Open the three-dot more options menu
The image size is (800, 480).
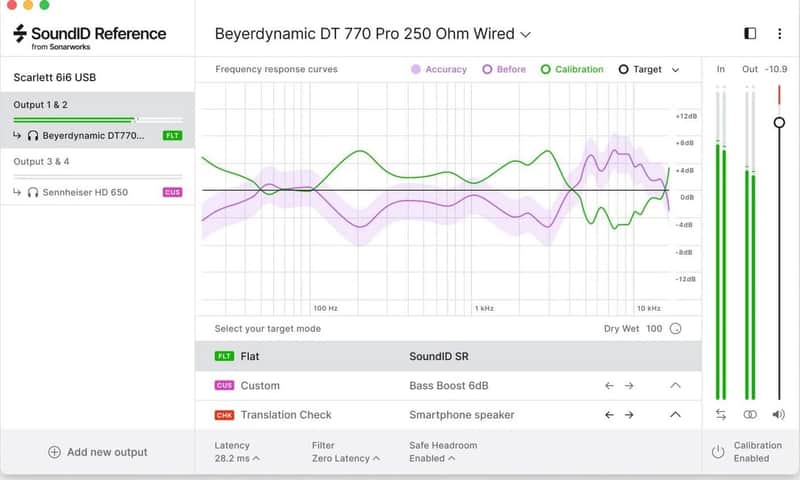[x=779, y=34]
